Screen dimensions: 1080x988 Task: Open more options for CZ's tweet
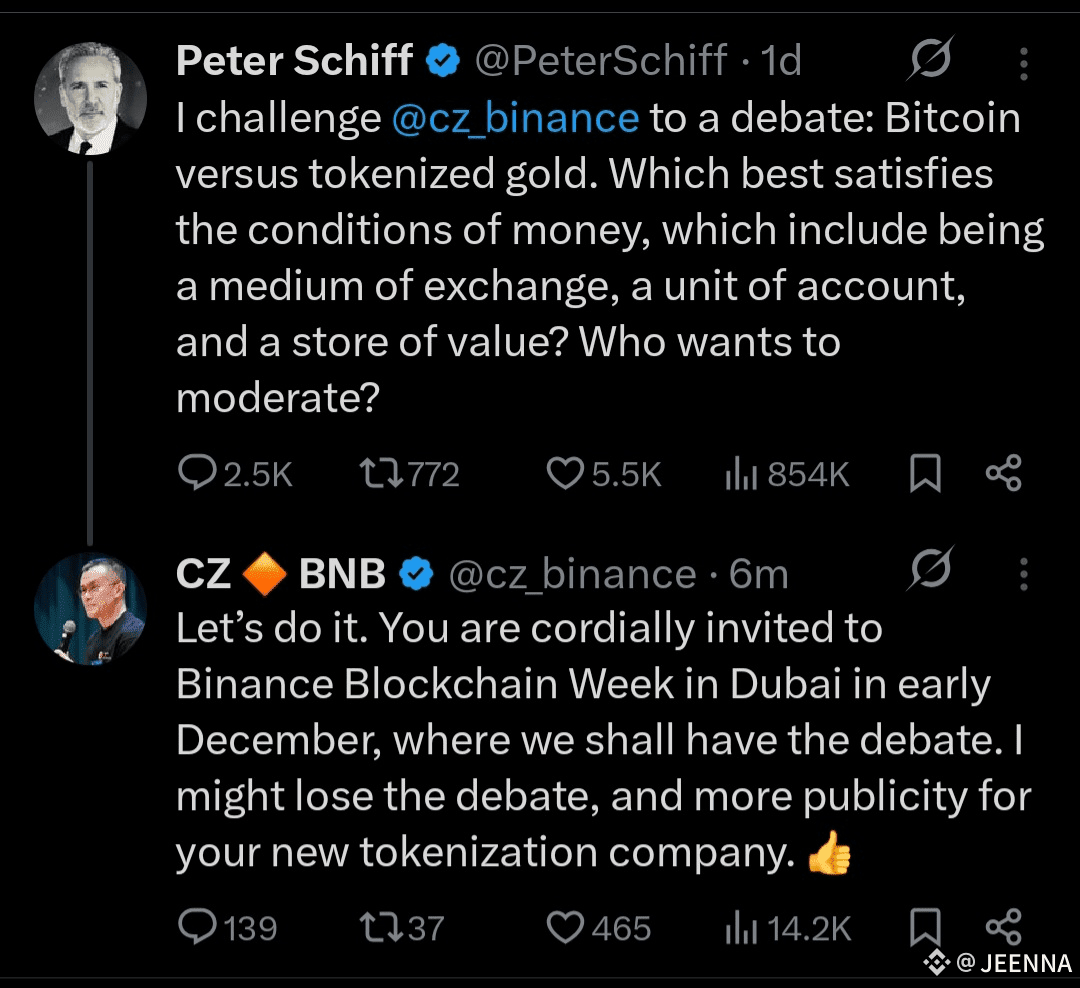click(1023, 575)
